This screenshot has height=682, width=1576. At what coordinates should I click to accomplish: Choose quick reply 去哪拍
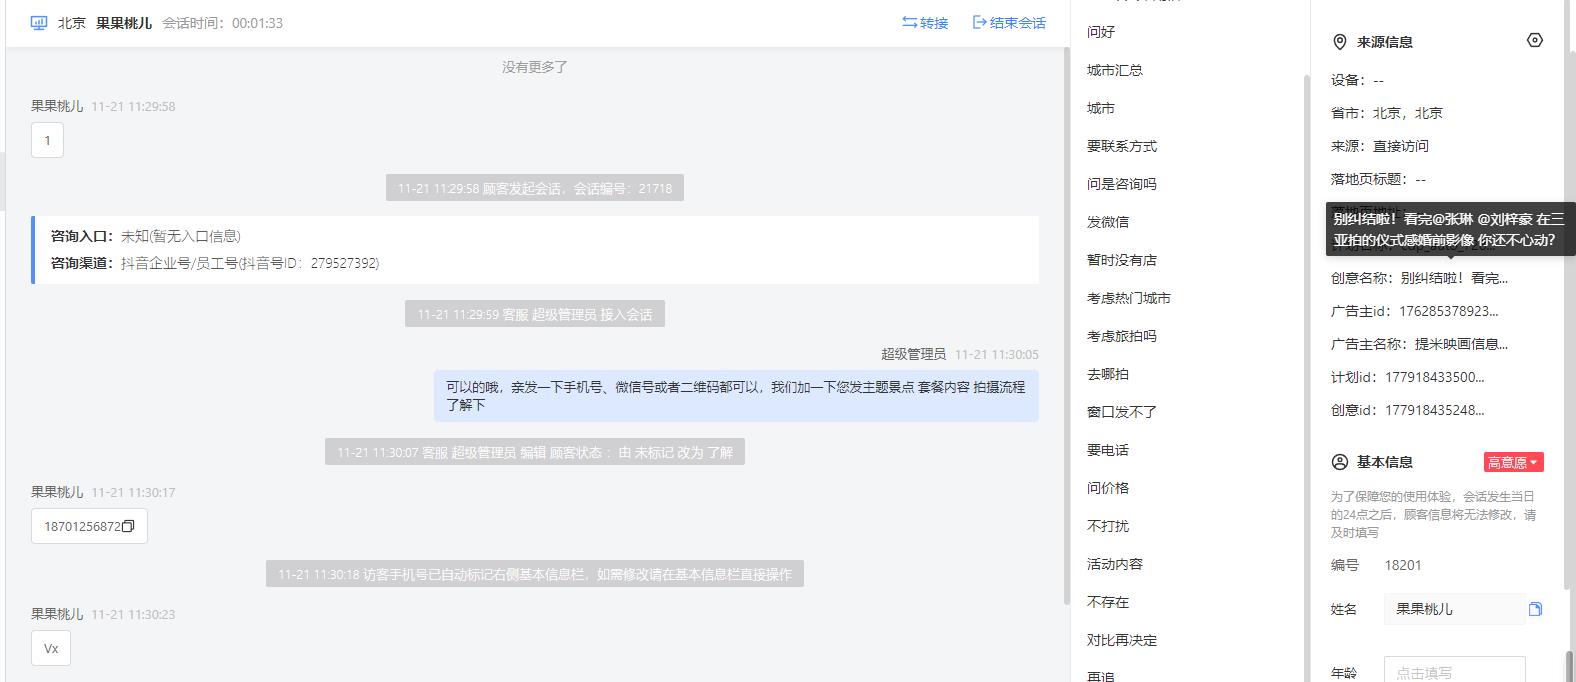coord(1108,374)
